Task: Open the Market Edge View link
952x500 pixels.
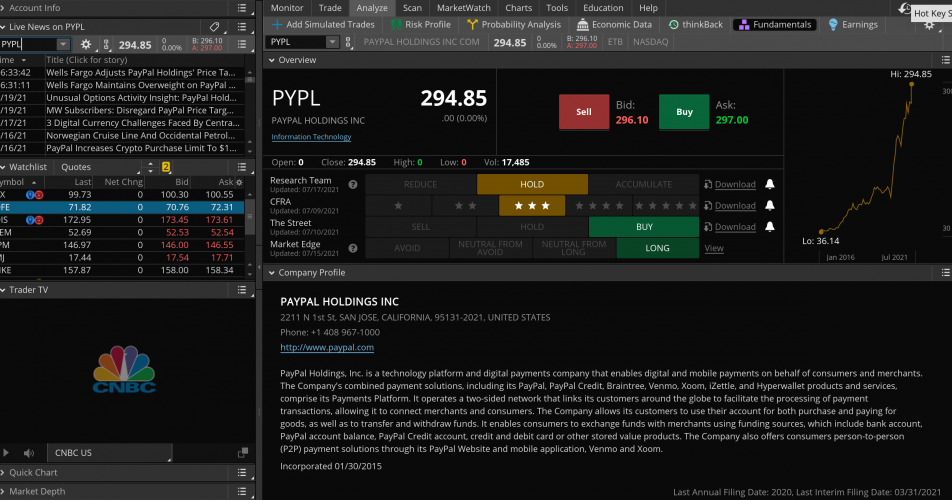Action: [714, 248]
